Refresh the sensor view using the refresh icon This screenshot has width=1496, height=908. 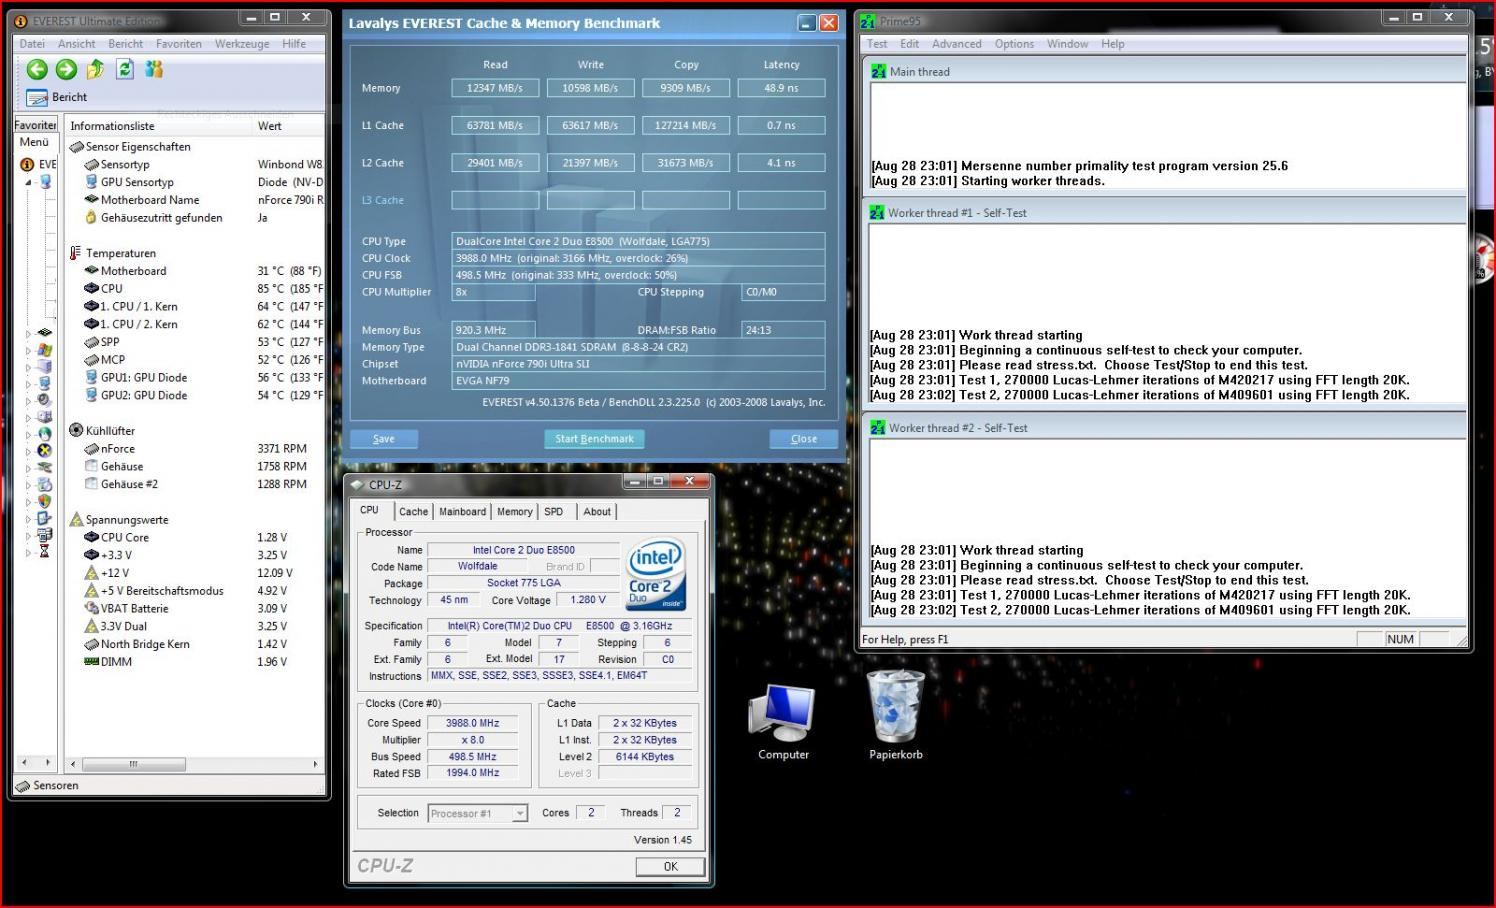pos(125,69)
